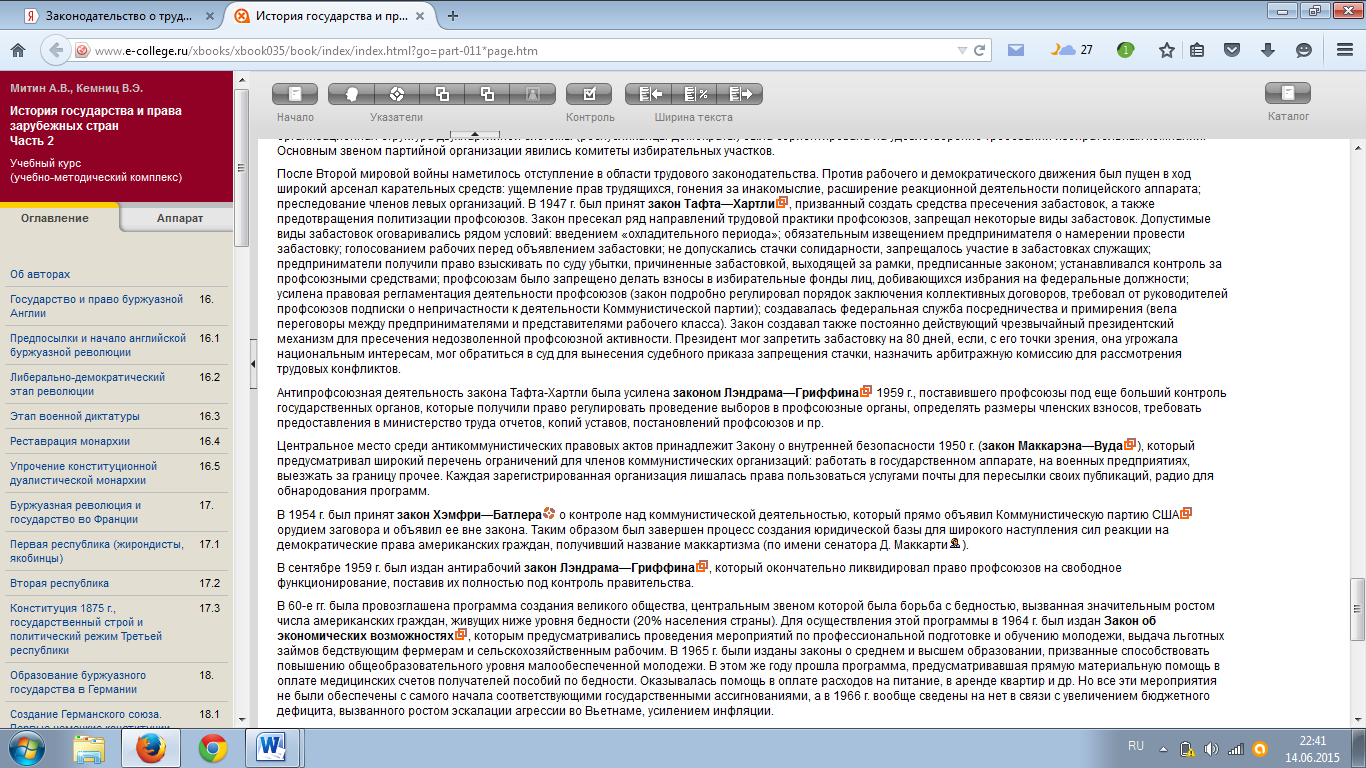Open Первая республика (жирондисты, якобинцы) section
Image resolution: width=1366 pixels, height=768 pixels.
(x=96, y=551)
